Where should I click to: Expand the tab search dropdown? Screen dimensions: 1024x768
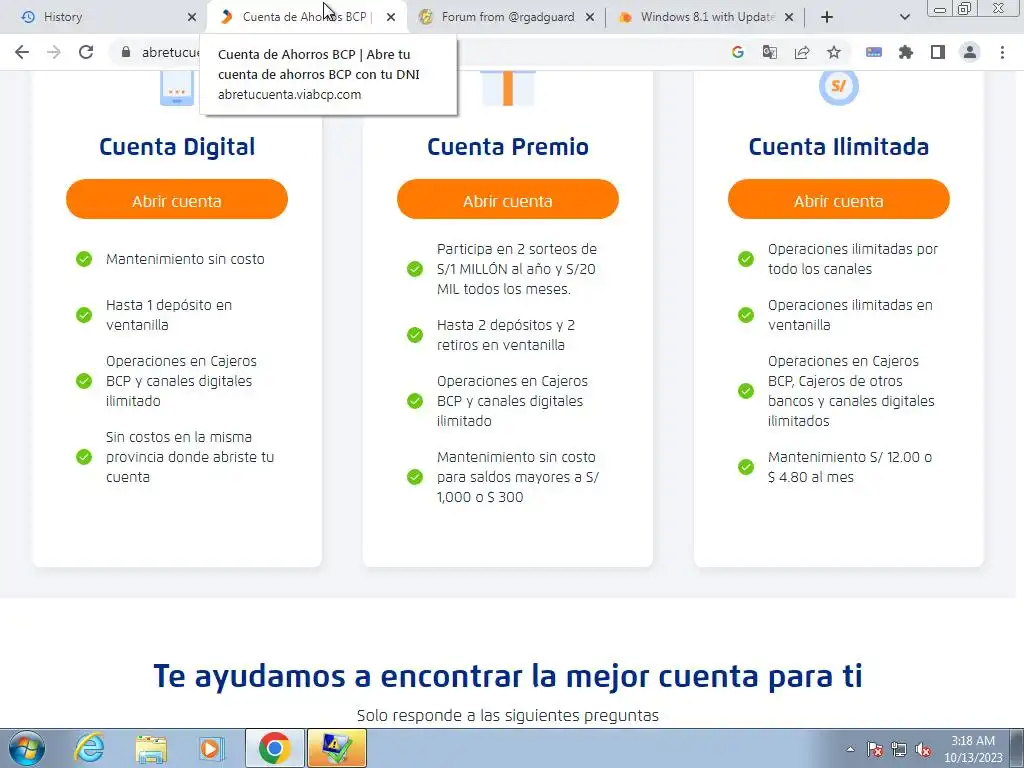904,17
